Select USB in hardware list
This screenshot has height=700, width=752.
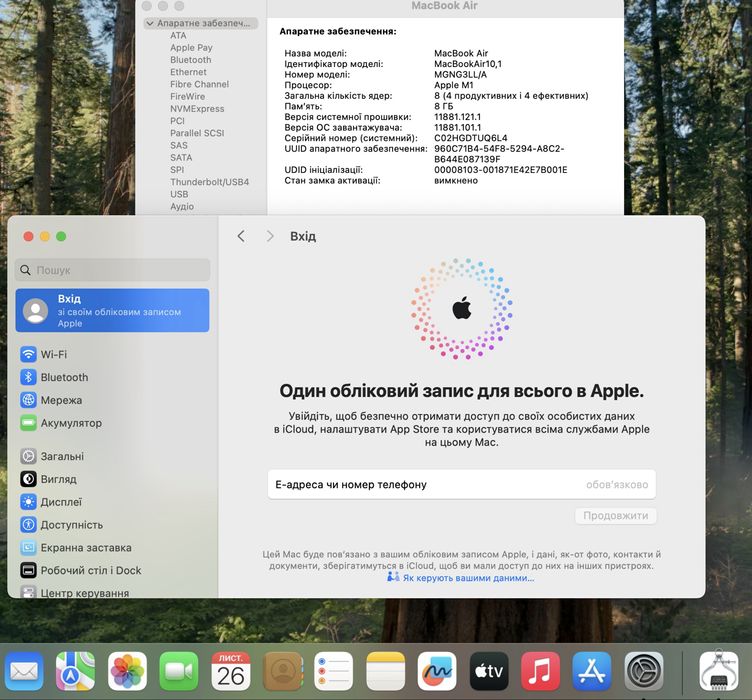tap(179, 194)
